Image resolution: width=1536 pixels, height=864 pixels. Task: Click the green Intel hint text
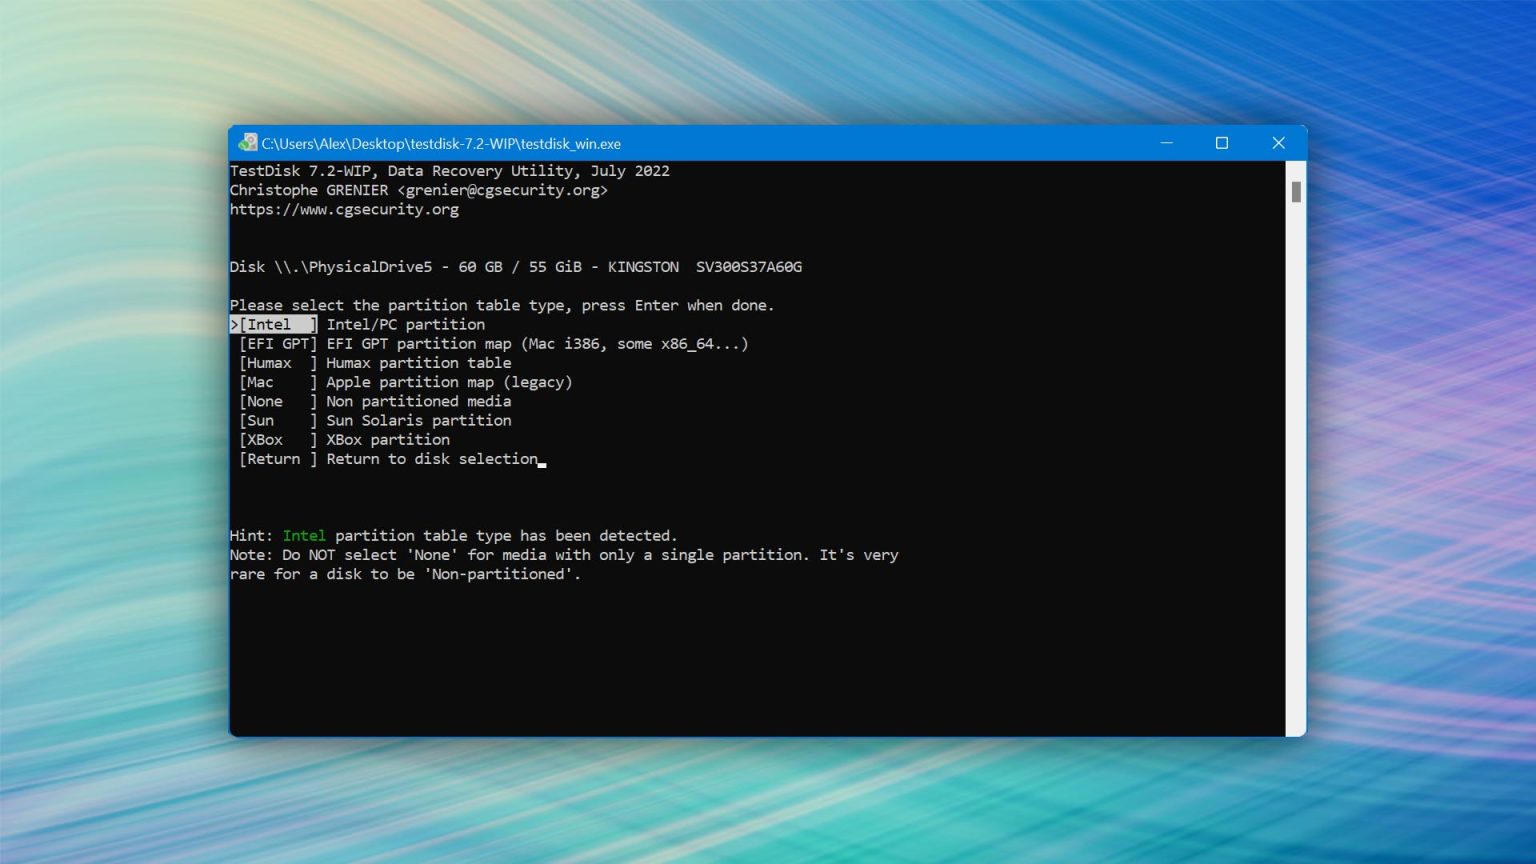tap(304, 535)
